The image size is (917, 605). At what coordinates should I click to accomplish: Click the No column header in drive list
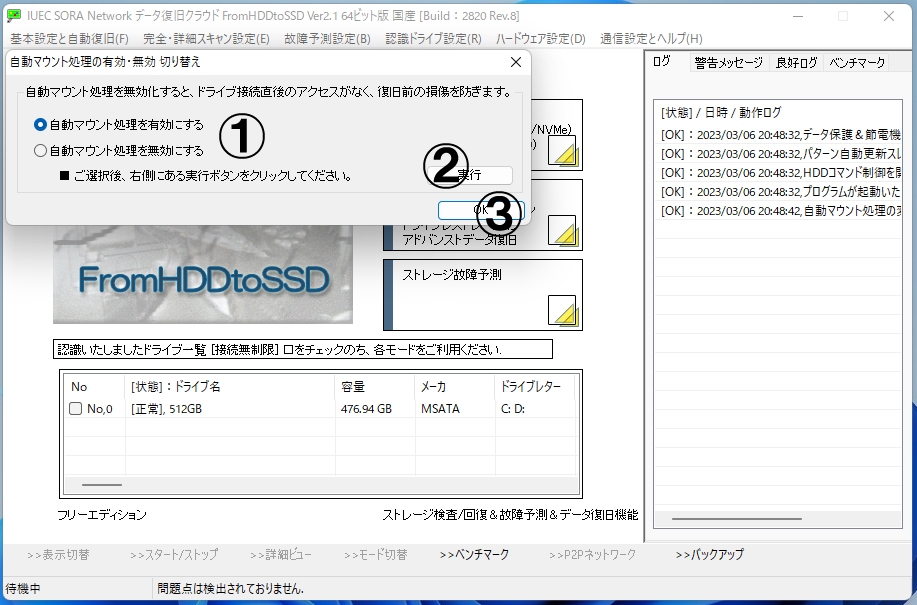point(94,386)
